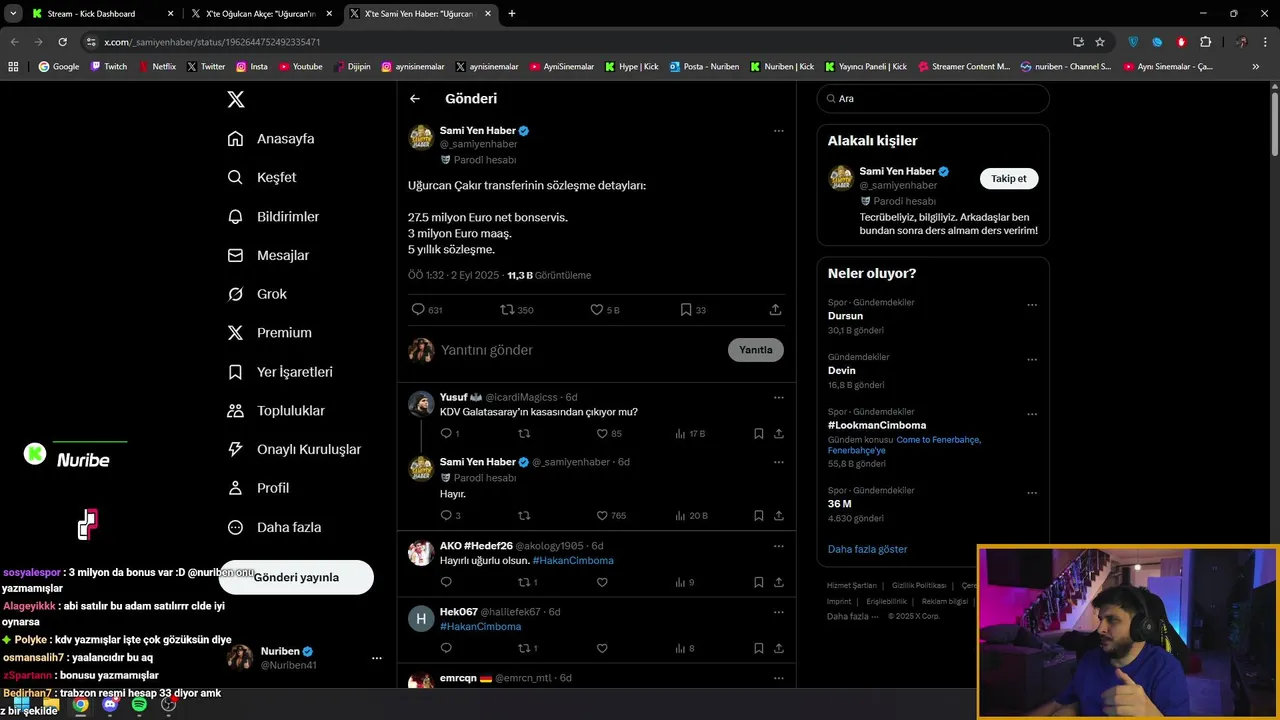This screenshot has width=1280, height=720.
Task: Bookmark Sami Yen Haber's 'Hayır.' reply
Action: point(759,516)
